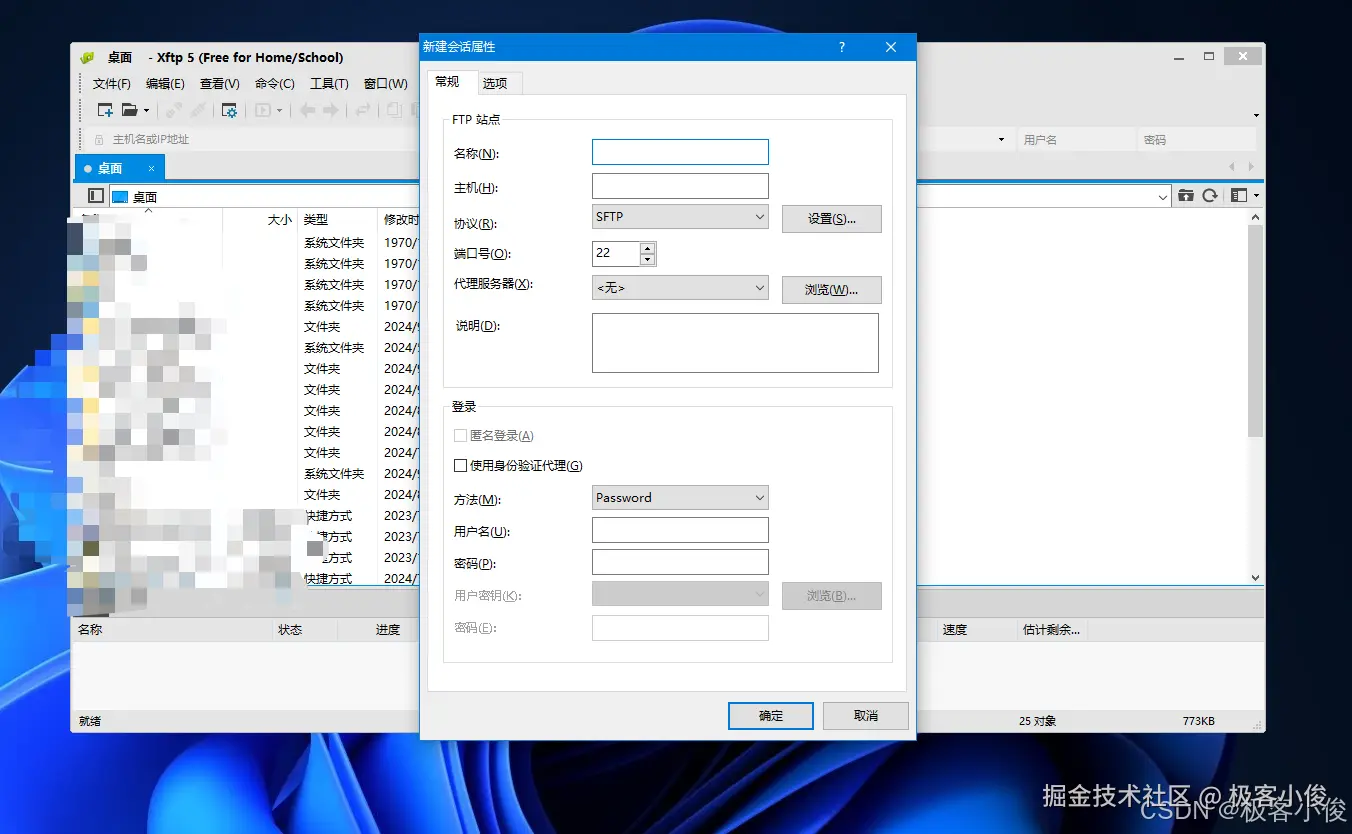The image size is (1352, 834).
Task: Open session properties via the window-gear icon
Action: [229, 110]
